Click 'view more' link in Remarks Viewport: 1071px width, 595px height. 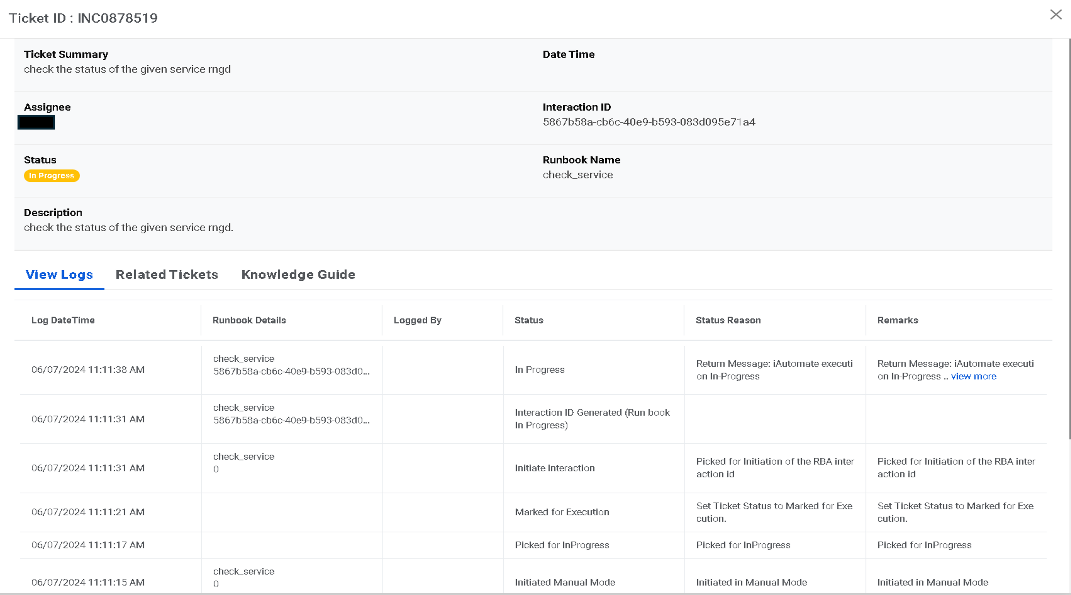tap(973, 377)
